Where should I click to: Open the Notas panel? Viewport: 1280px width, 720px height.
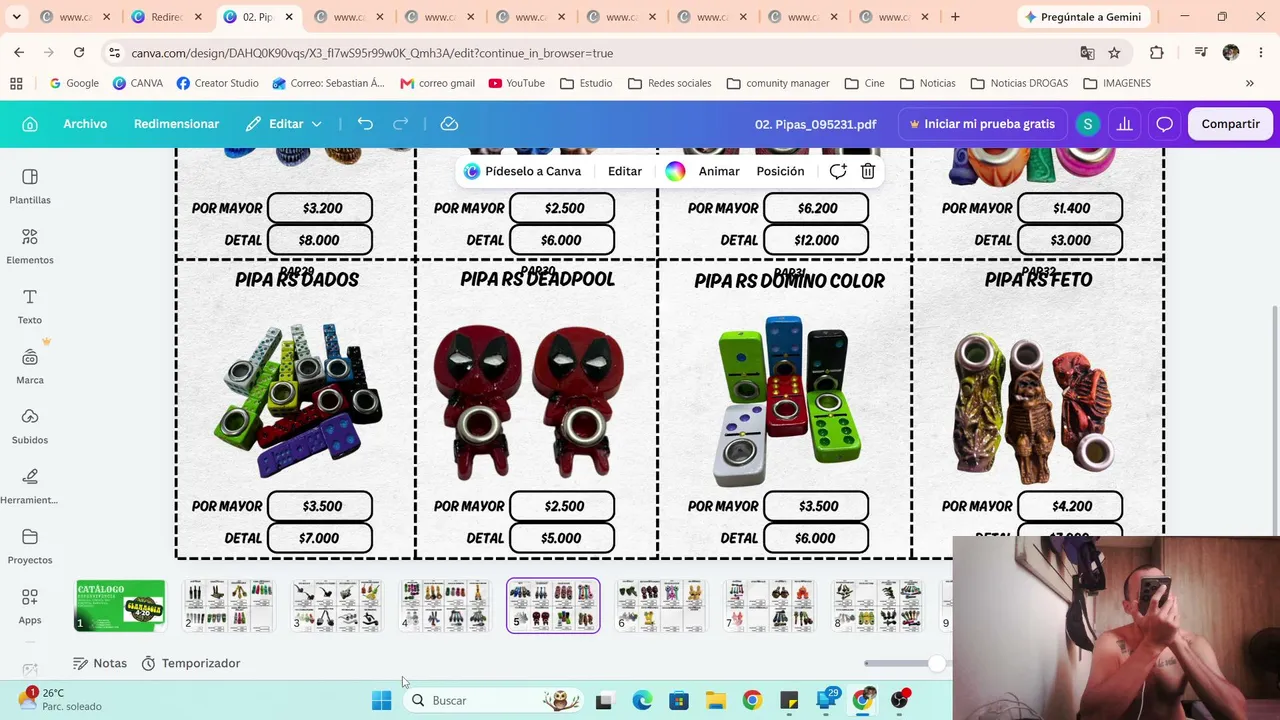pyautogui.click(x=100, y=663)
